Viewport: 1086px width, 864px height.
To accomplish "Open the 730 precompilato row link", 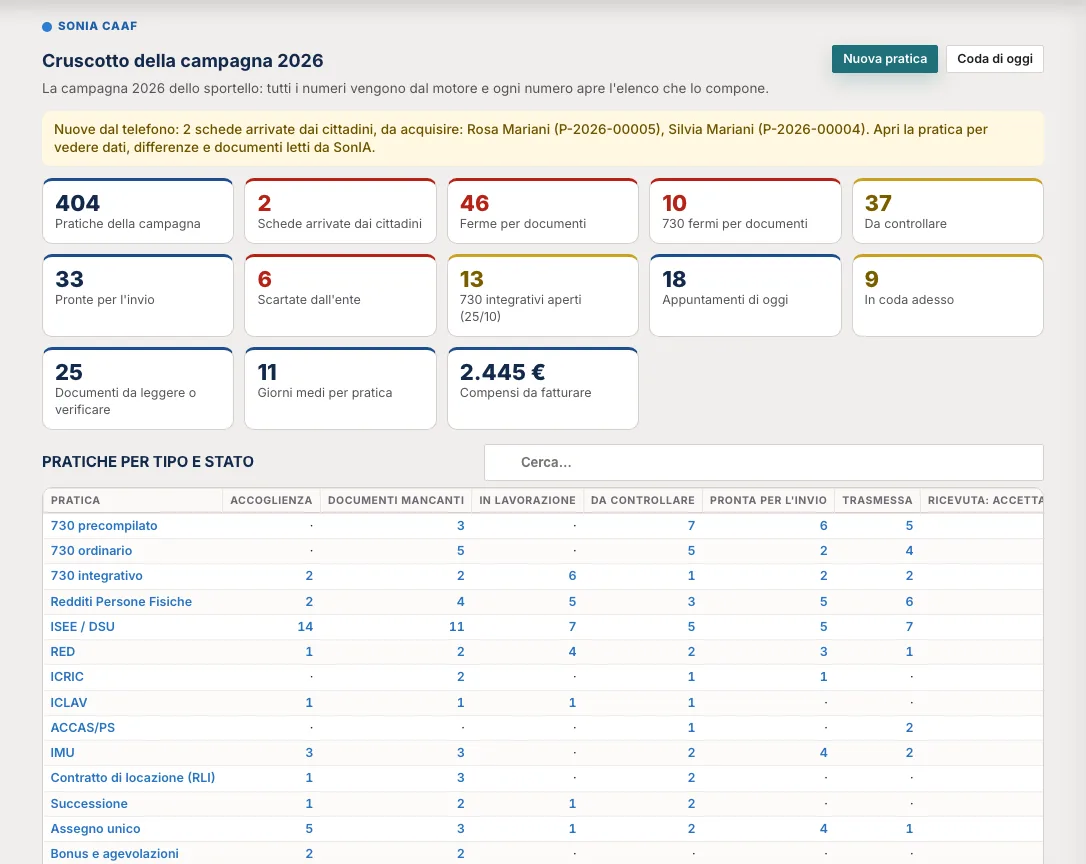I will click(x=104, y=526).
